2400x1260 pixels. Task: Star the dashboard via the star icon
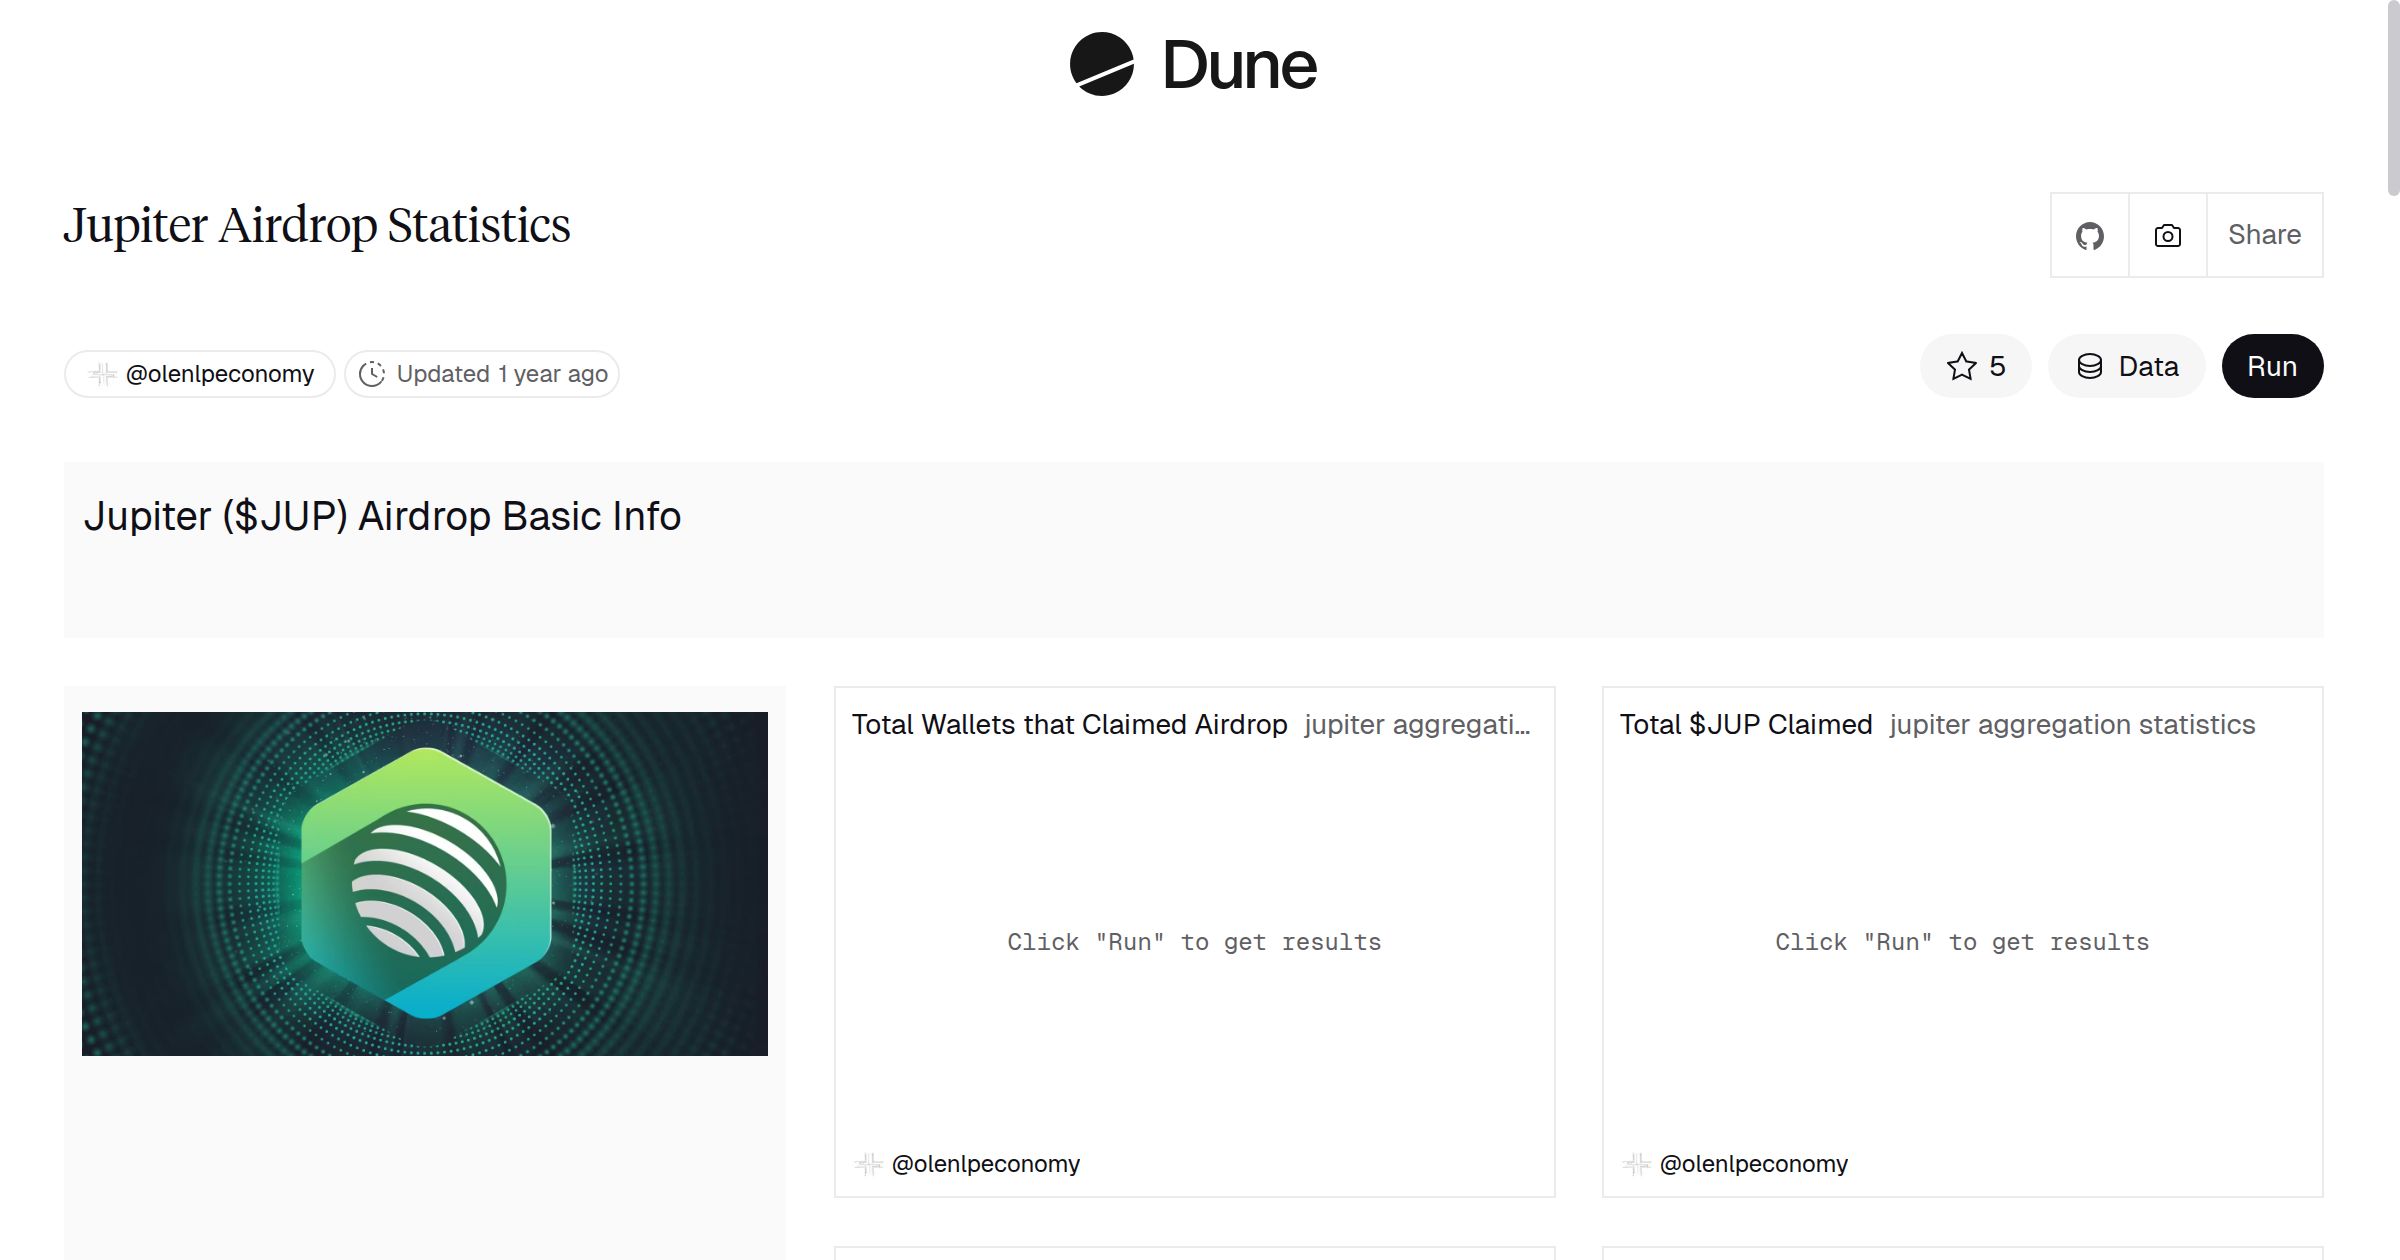1962,366
